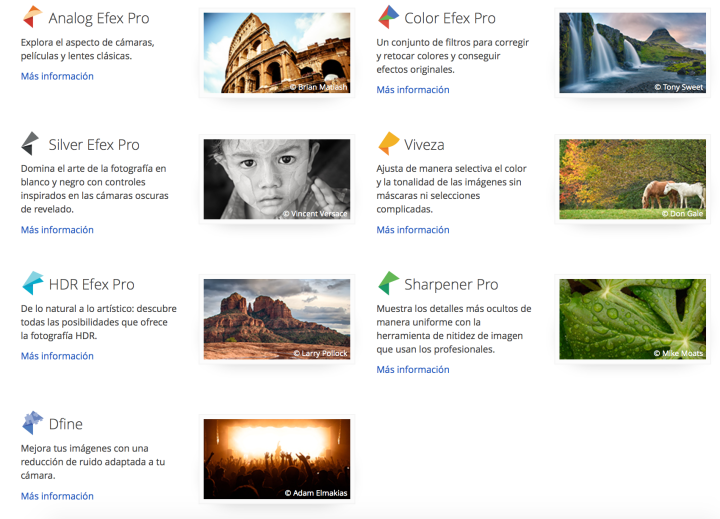Click the green leaf photo by Mike Moats
The height and width of the screenshot is (519, 720).
632,319
